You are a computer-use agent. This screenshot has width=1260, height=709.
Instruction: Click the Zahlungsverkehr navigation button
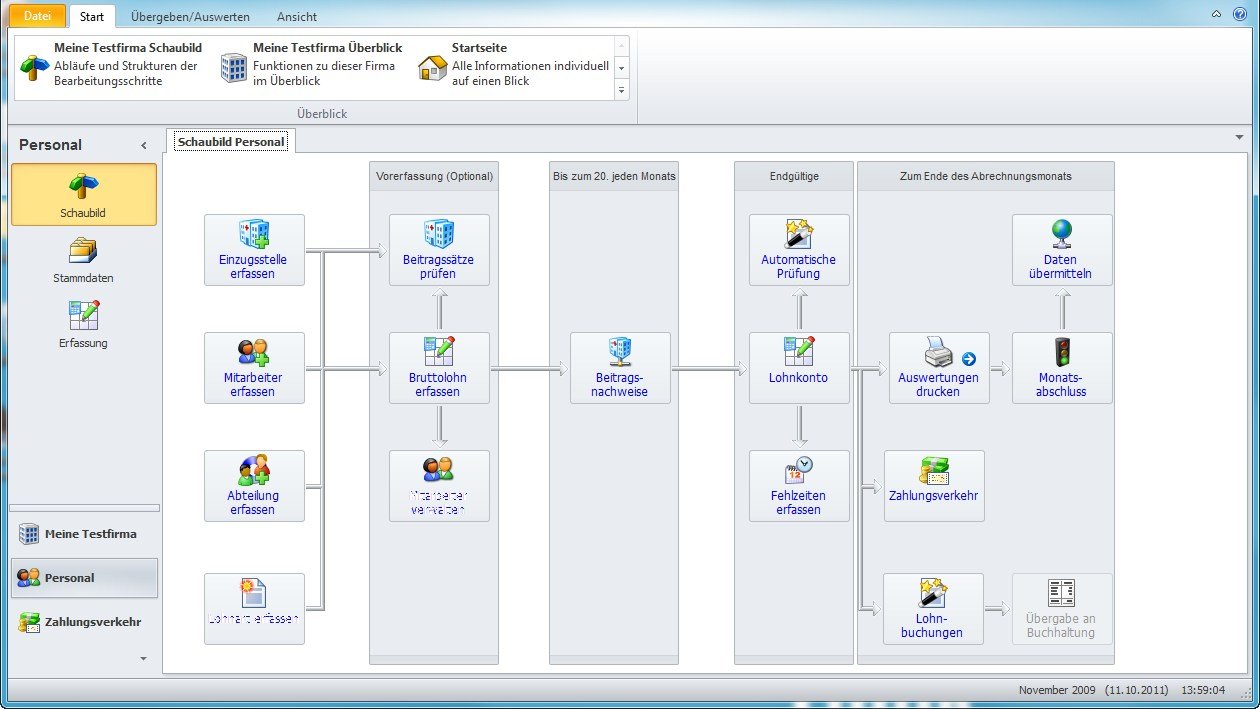click(84, 622)
